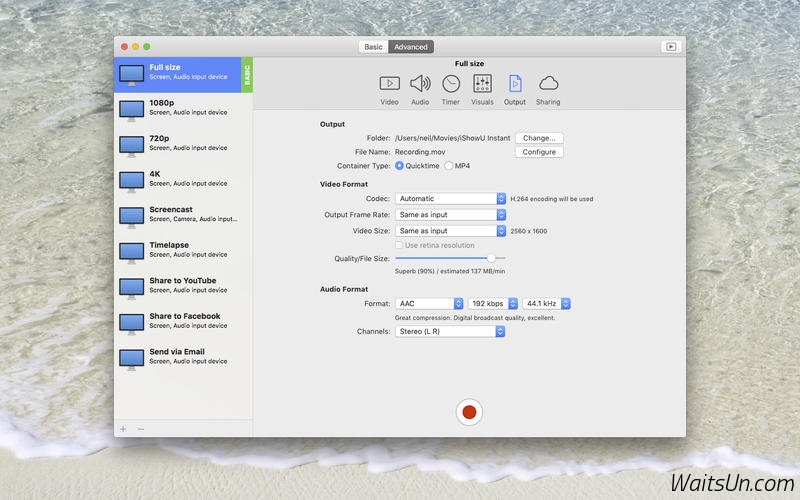Click the red record button
The image size is (800, 500).
pos(469,412)
